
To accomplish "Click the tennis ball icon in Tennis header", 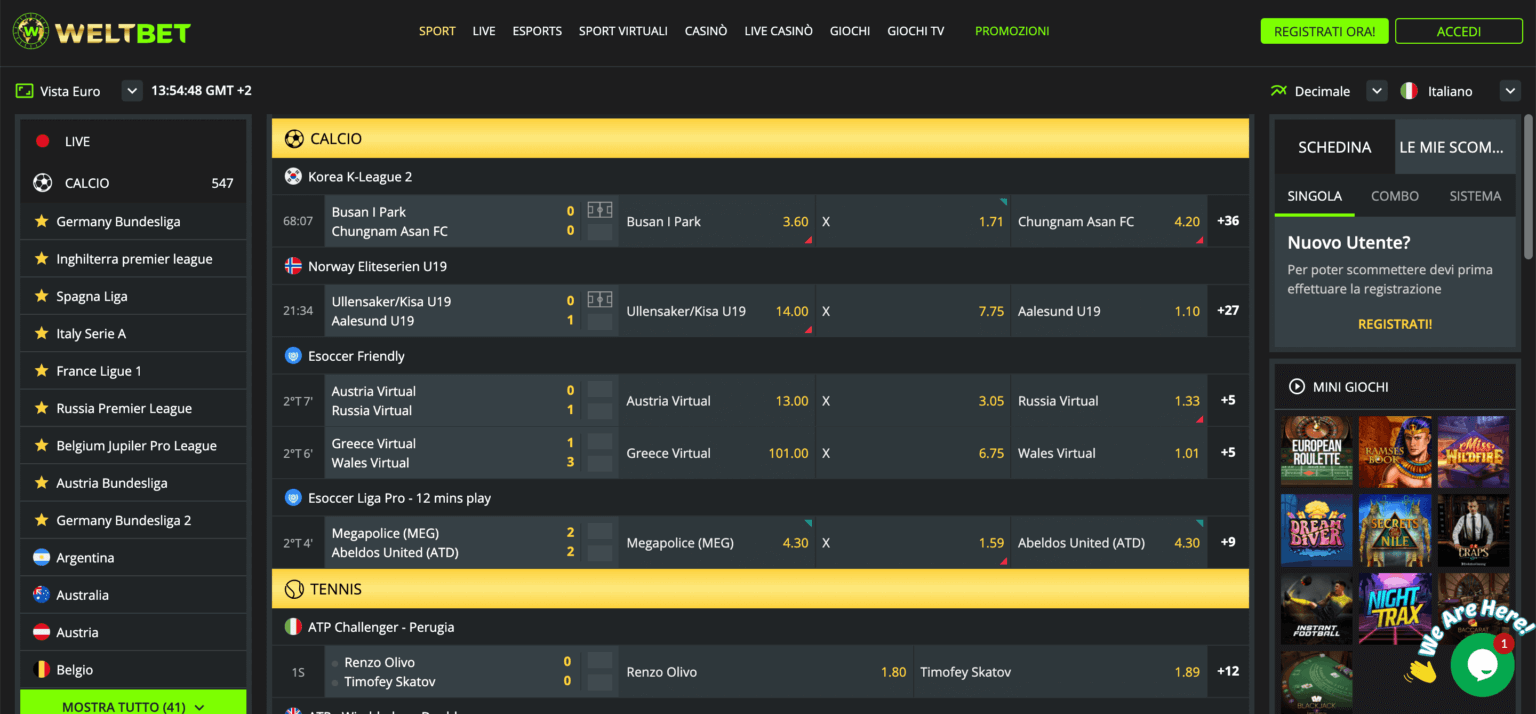I will pyautogui.click(x=294, y=589).
